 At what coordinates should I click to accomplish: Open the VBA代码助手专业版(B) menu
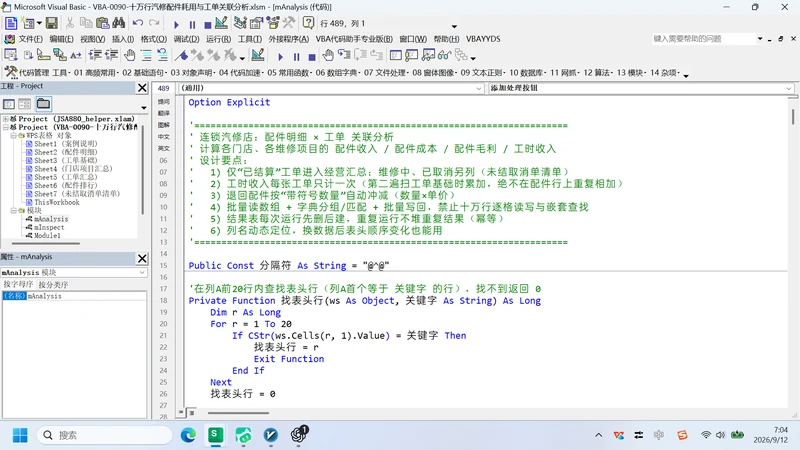(x=354, y=39)
